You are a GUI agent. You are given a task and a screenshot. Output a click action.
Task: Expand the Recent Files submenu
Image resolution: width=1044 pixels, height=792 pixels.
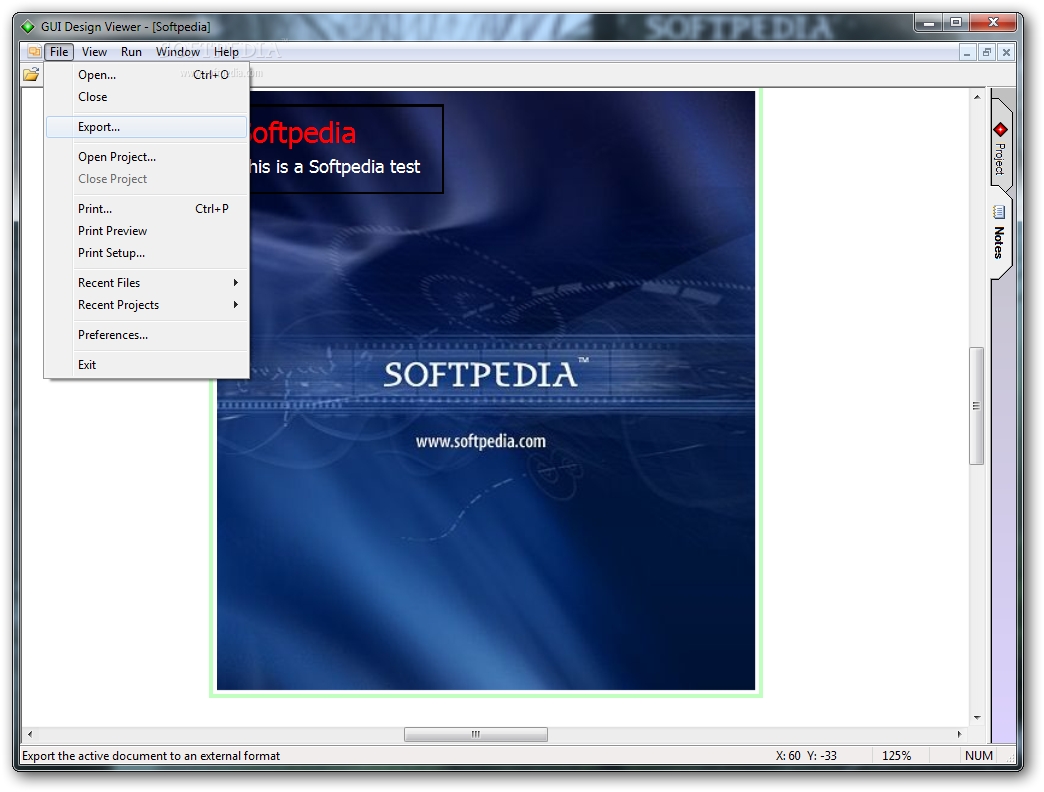[x=146, y=282]
